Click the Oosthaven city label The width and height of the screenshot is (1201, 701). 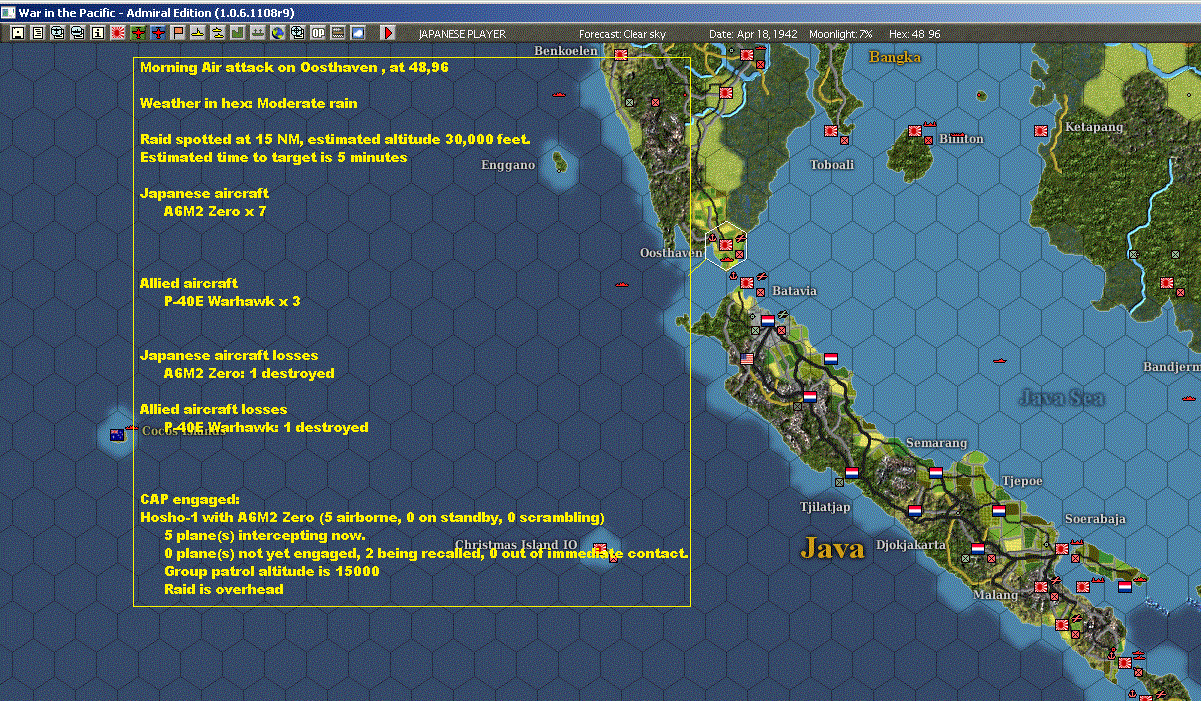672,253
